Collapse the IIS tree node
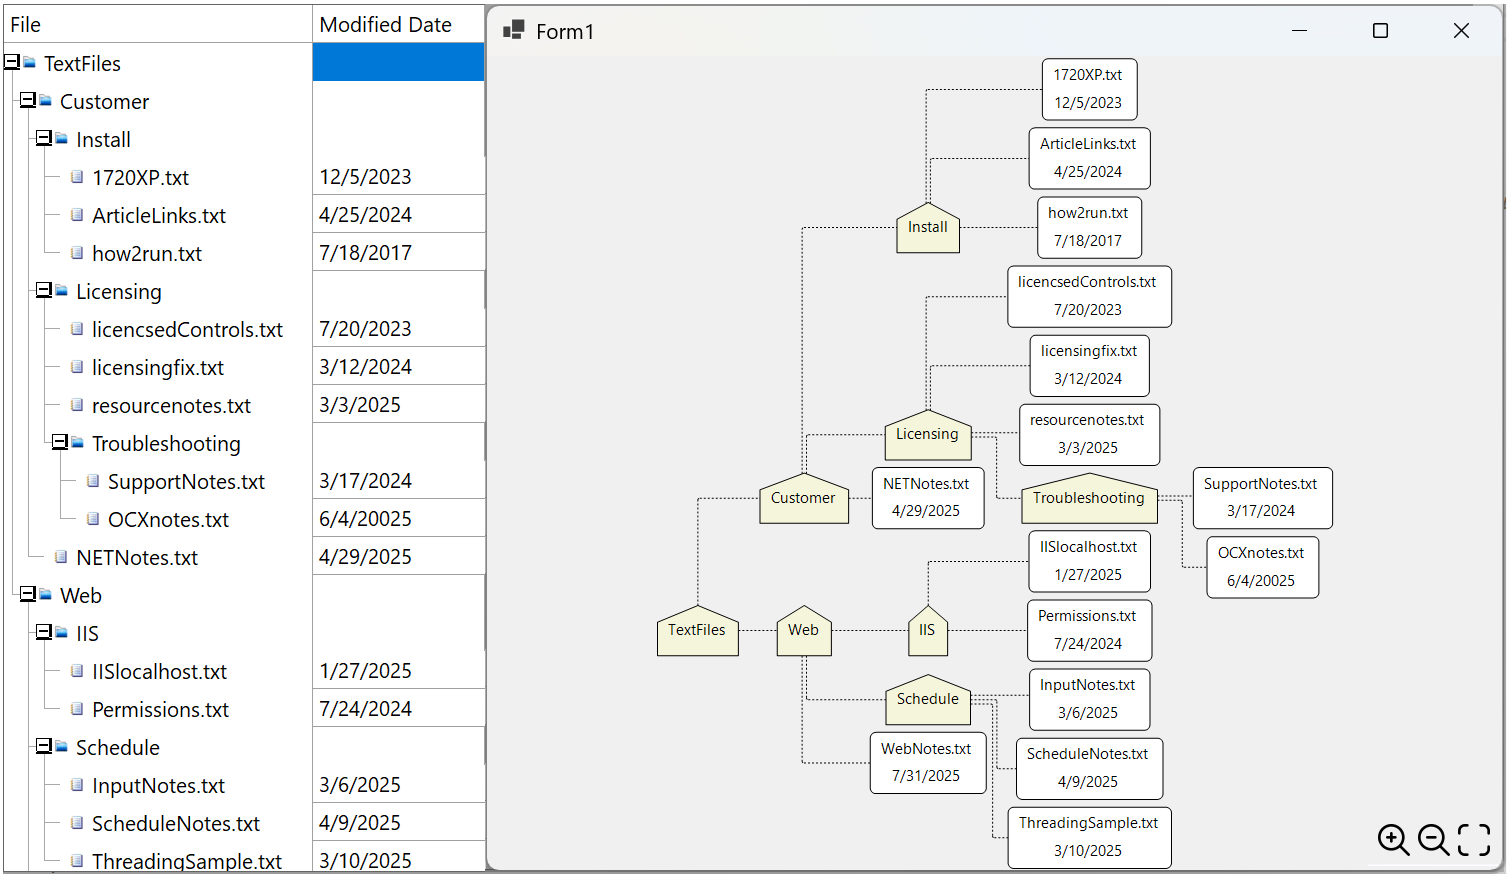The width and height of the screenshot is (1510, 876). [43, 633]
